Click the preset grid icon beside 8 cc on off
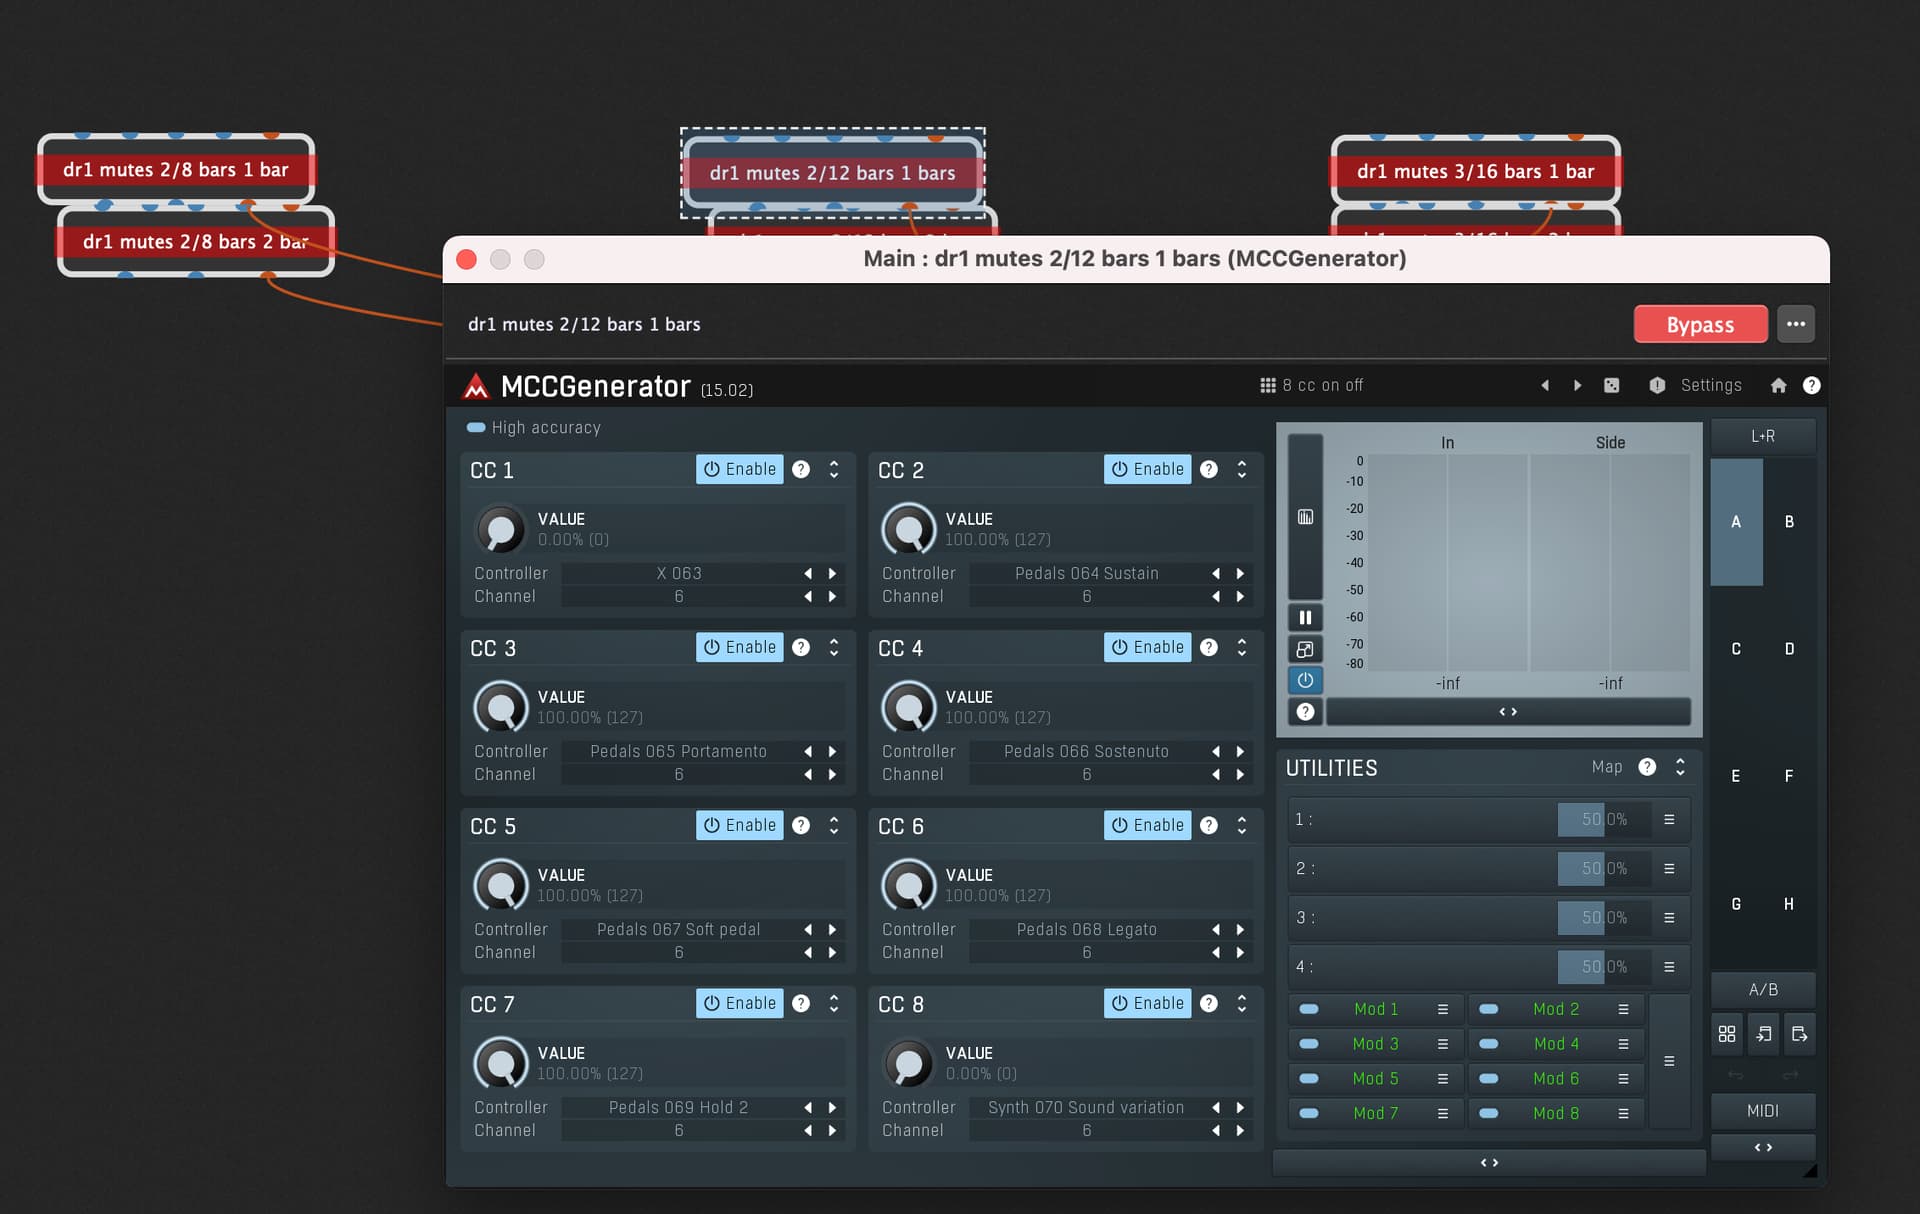Screen dimensions: 1920x1214 pyautogui.click(x=1267, y=385)
